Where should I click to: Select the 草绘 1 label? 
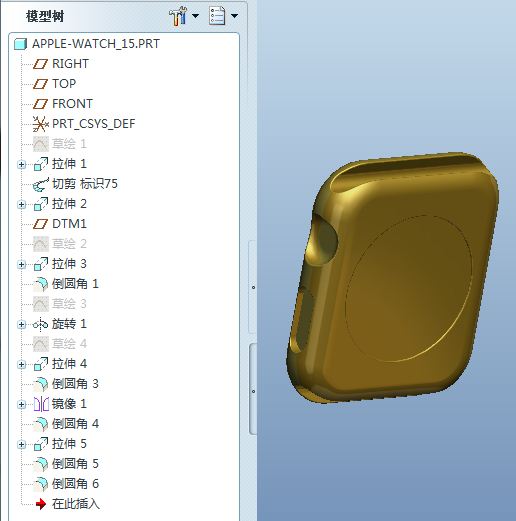[69, 144]
